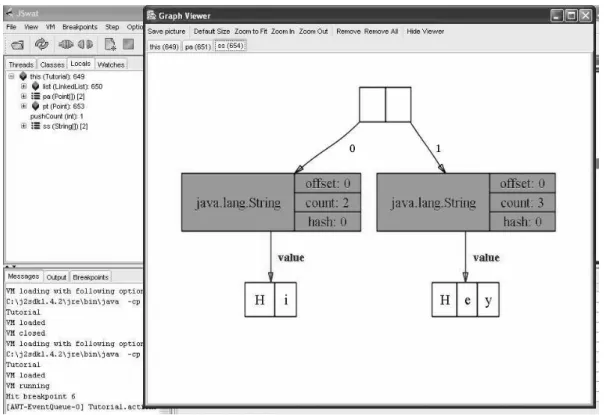Minimize the Graph Viewer window
This screenshot has height=415, width=605.
(557, 15)
